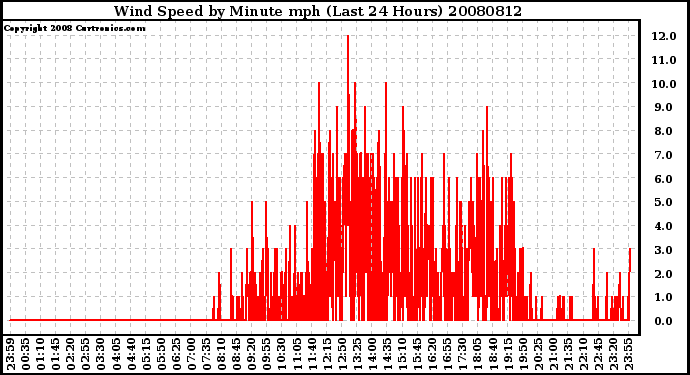Viewport: 690px width, 375px height.
Task: Click the 3.0 y-axis label
Action: pyautogui.click(x=664, y=250)
